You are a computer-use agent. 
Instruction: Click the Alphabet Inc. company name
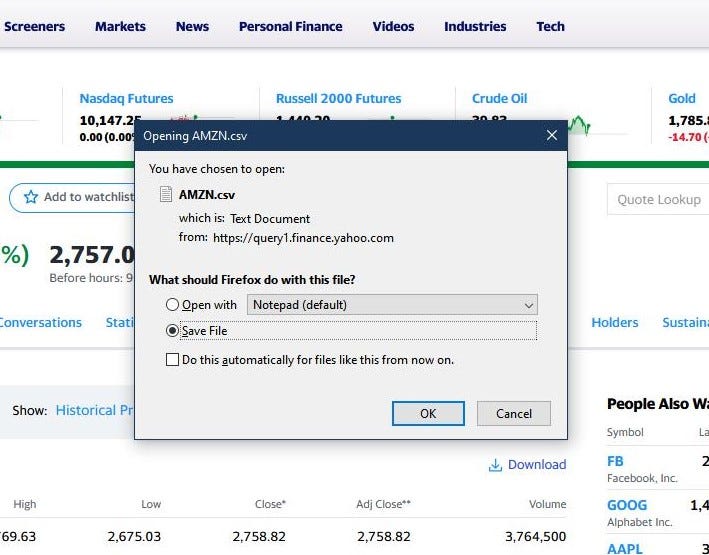tap(639, 522)
